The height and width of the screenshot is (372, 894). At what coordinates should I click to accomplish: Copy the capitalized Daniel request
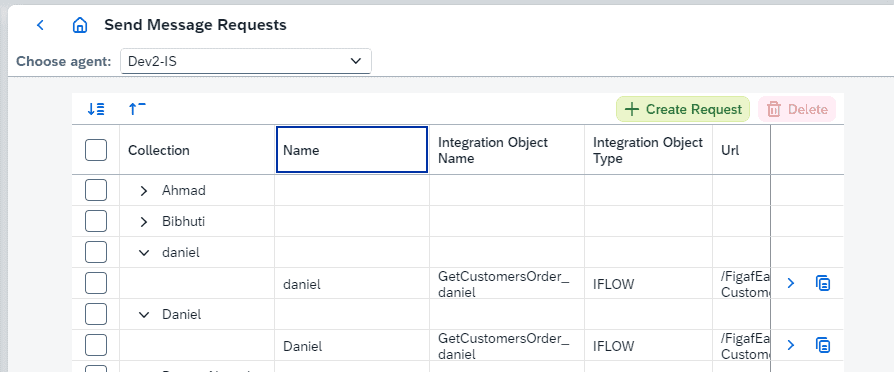(x=823, y=345)
